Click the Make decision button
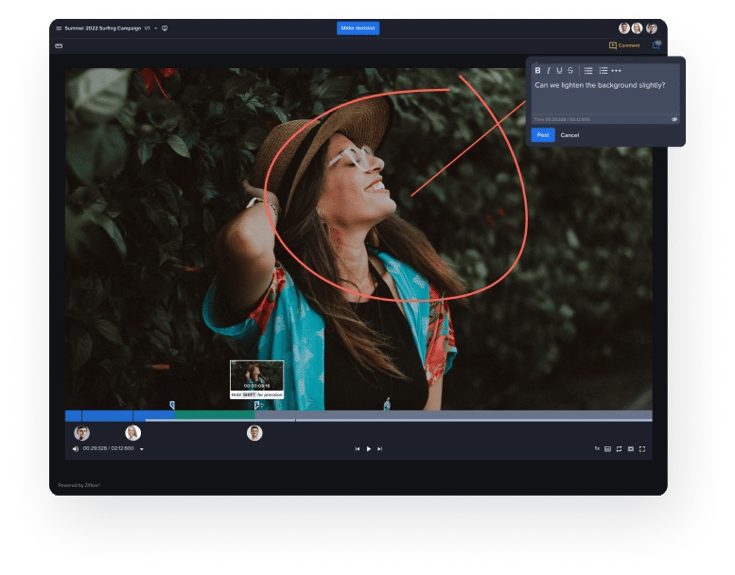The image size is (735, 575). (358, 28)
